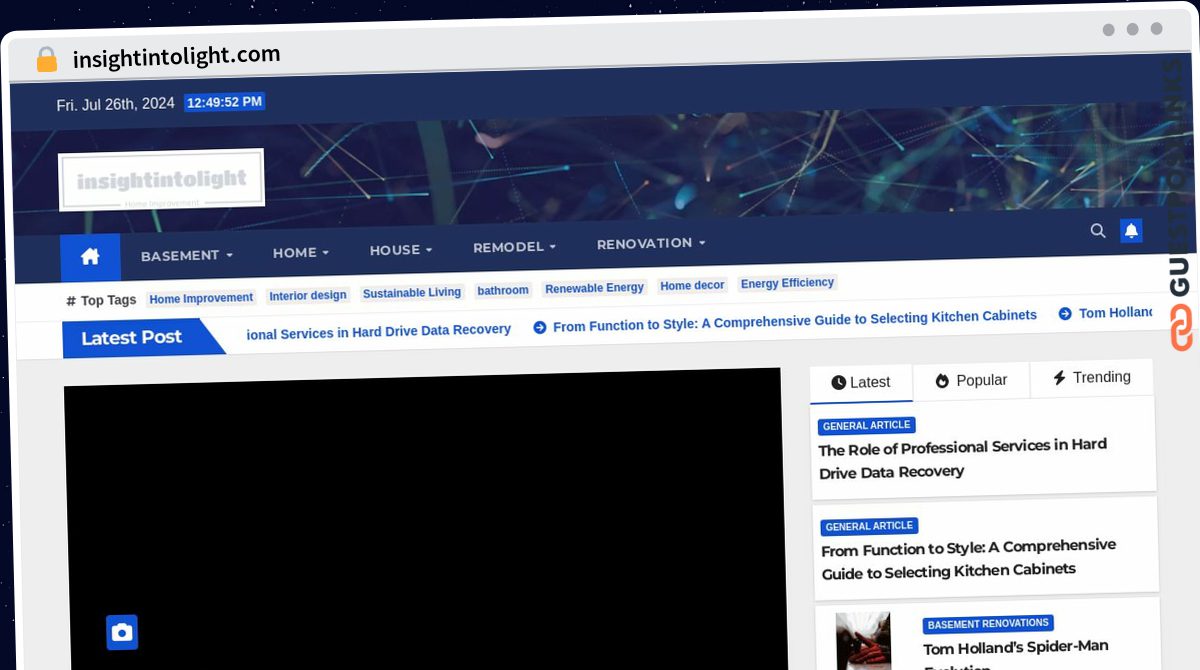Open the search magnifier icon
The image size is (1200, 670).
(1098, 231)
